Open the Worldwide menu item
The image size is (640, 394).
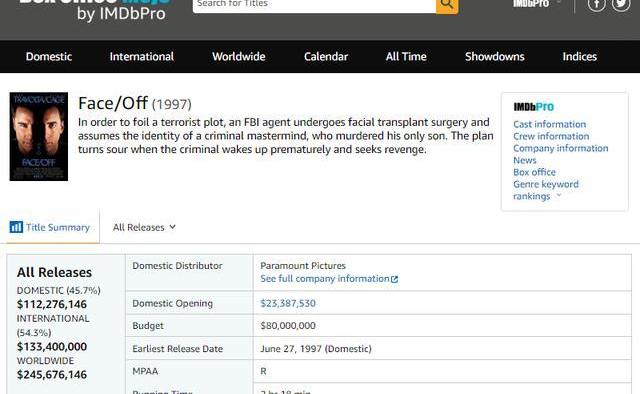238,56
